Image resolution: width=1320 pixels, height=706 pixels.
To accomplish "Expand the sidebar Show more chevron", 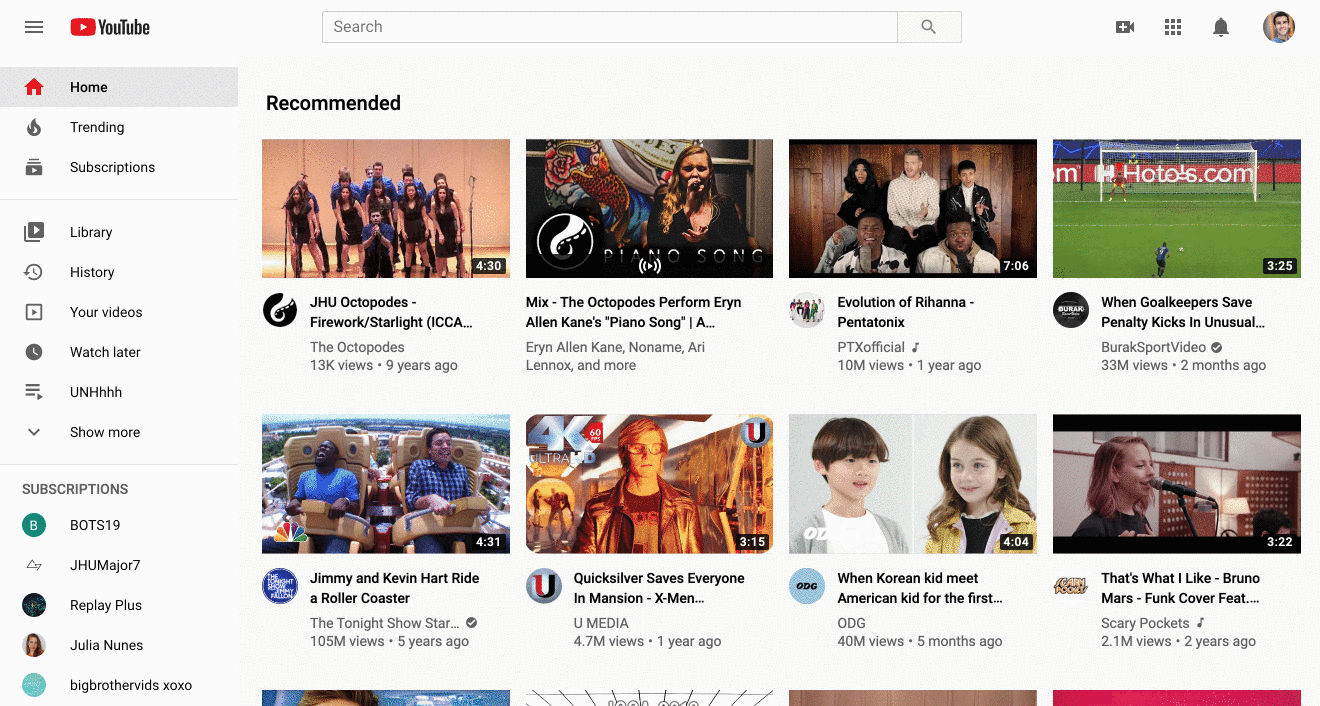I will pos(34,432).
